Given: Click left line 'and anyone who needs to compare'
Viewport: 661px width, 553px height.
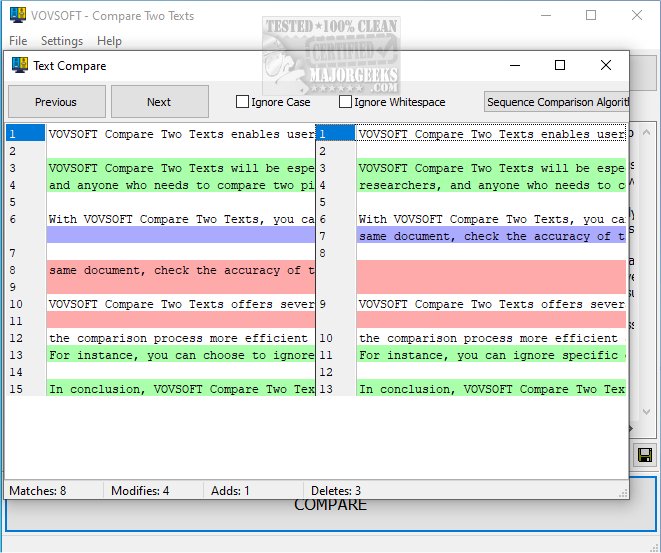Looking at the screenshot, I should click(181, 185).
